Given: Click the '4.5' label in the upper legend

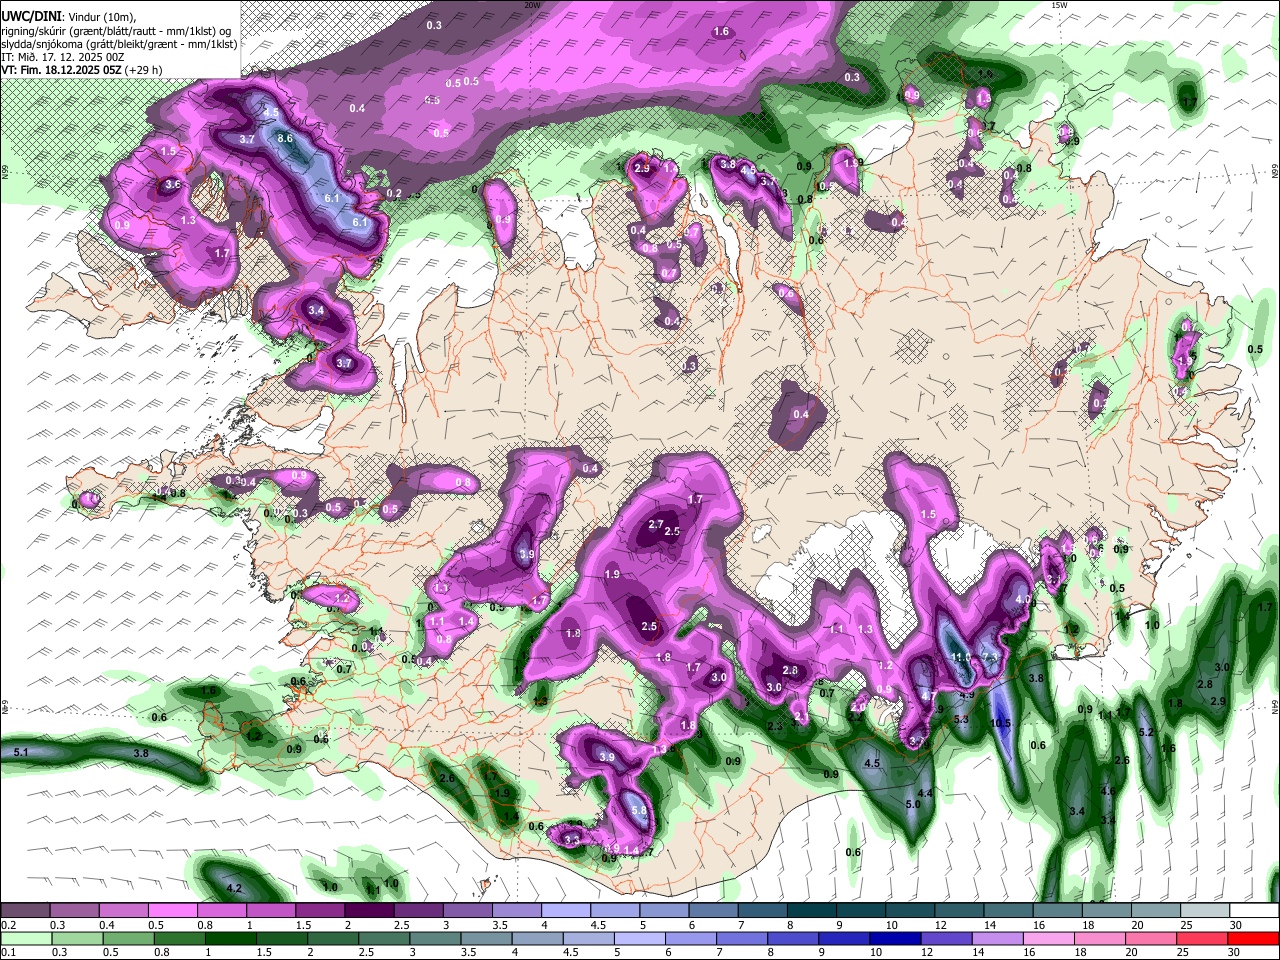Looking at the screenshot, I should coord(598,925).
